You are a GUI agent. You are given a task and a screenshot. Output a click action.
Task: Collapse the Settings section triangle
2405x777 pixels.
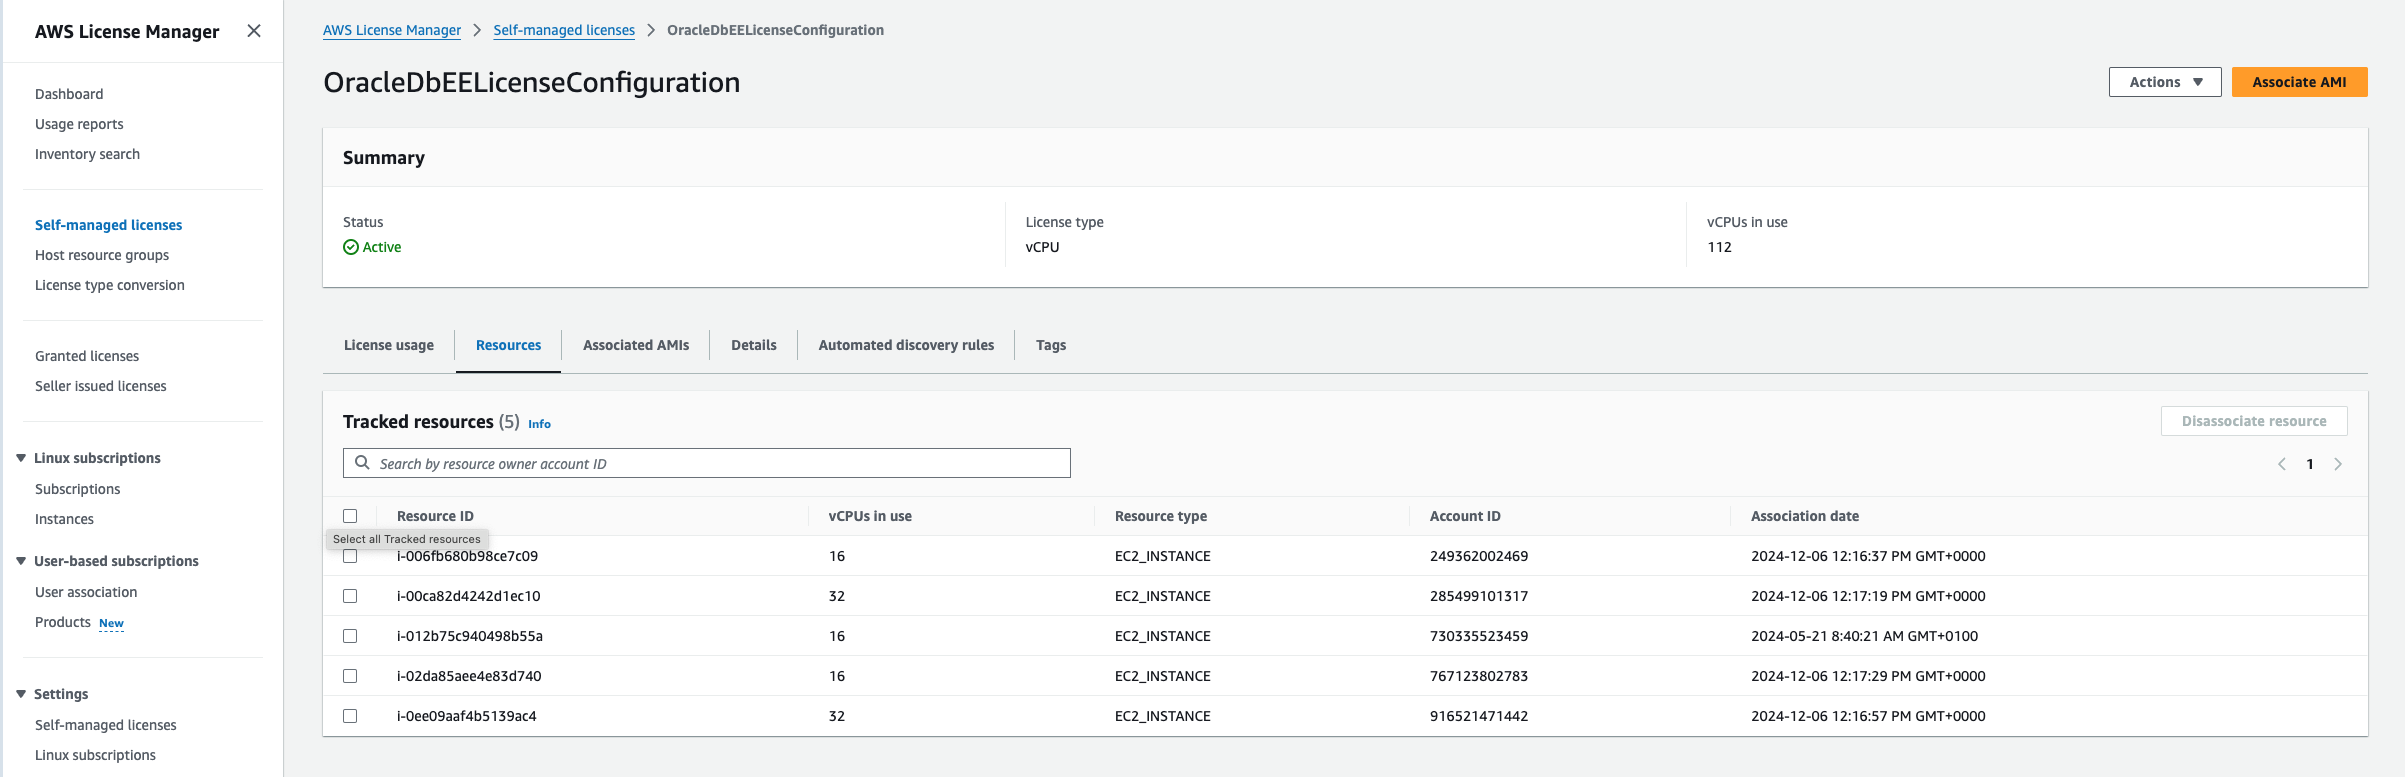click(21, 694)
